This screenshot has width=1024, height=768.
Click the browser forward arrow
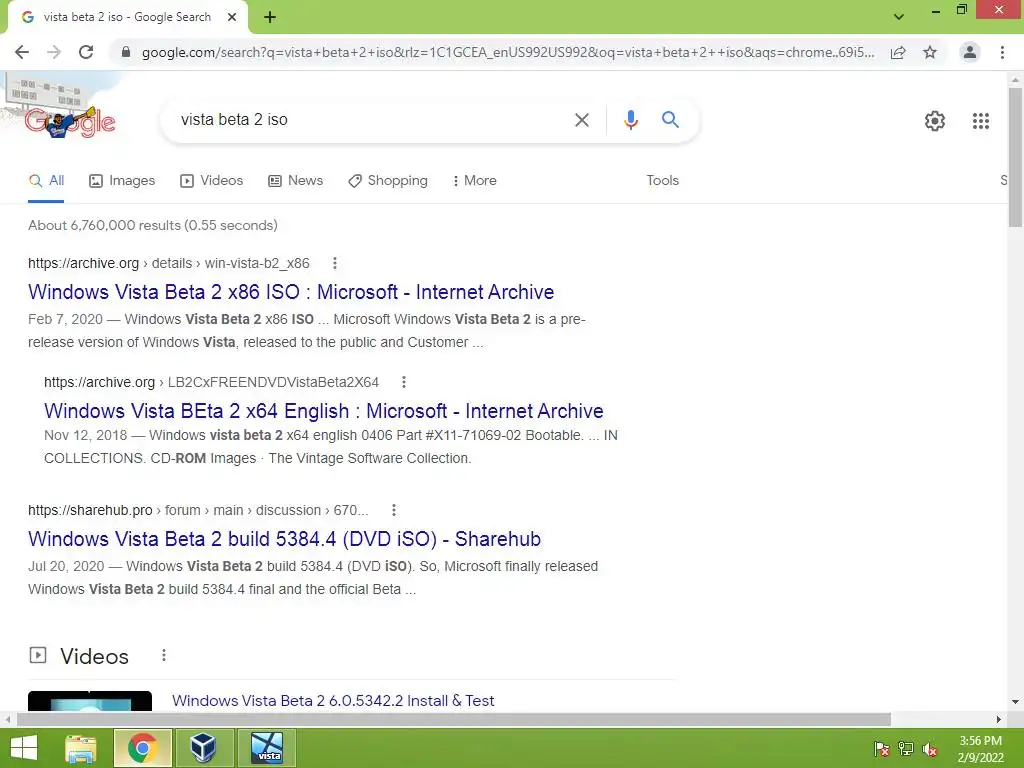click(x=54, y=52)
